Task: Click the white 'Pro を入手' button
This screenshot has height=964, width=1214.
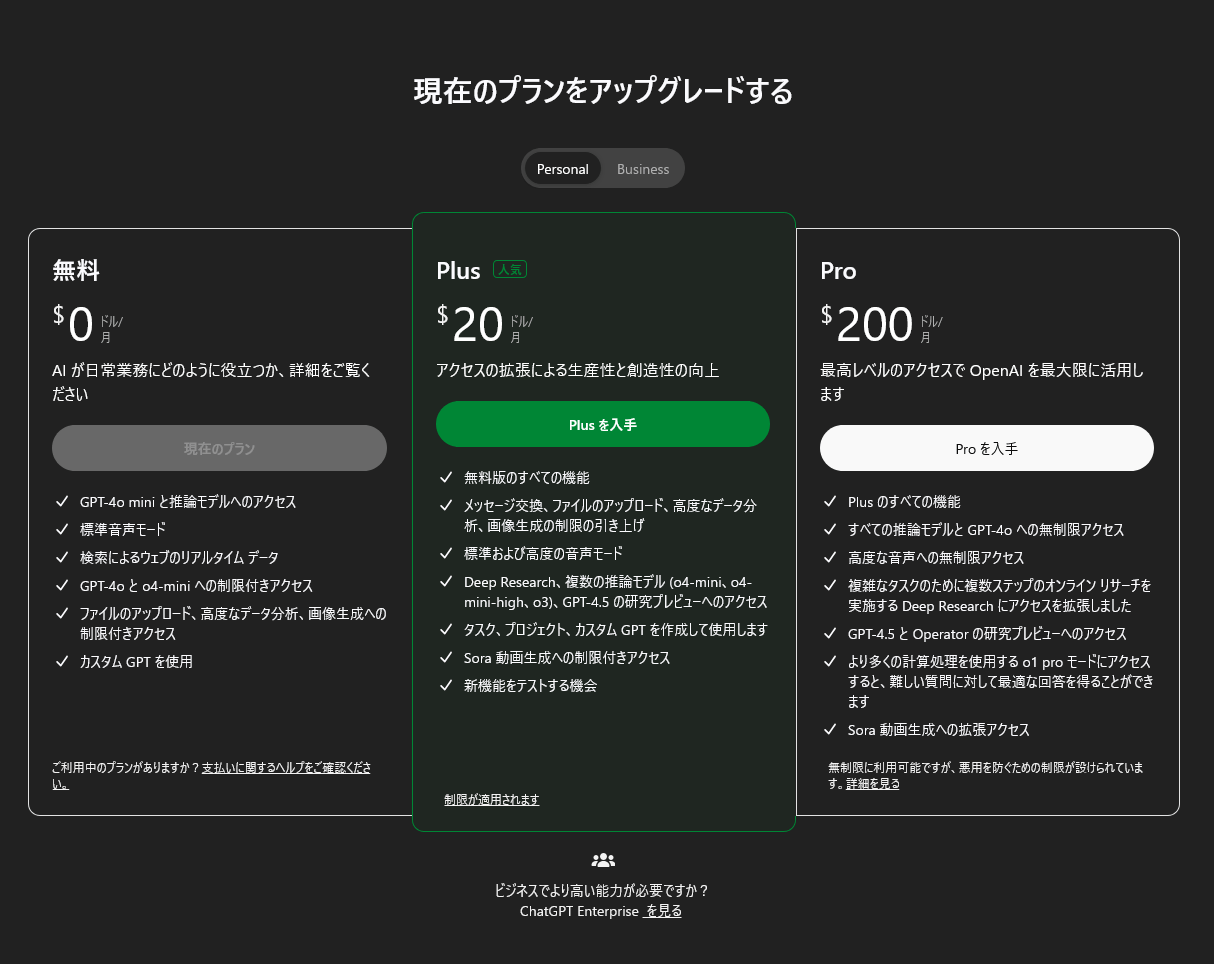Action: 987,448
